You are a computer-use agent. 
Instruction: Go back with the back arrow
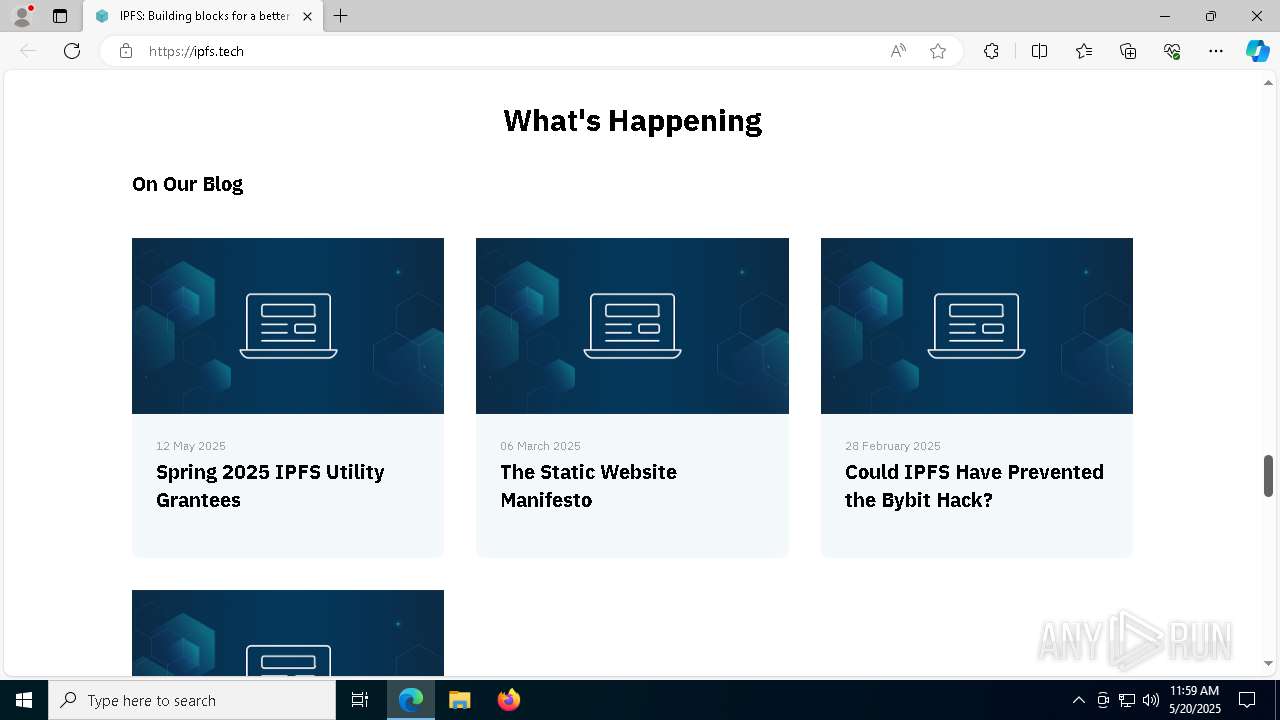pos(28,51)
